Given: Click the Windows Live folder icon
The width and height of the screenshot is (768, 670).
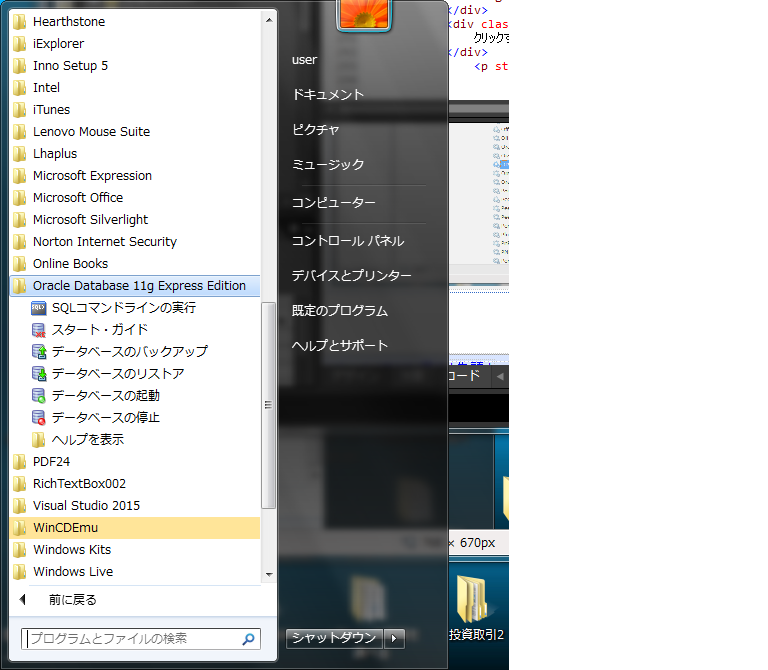Looking at the screenshot, I should pyautogui.click(x=20, y=572).
